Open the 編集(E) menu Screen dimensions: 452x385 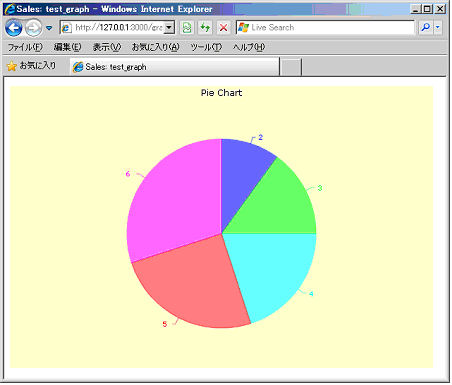click(67, 47)
